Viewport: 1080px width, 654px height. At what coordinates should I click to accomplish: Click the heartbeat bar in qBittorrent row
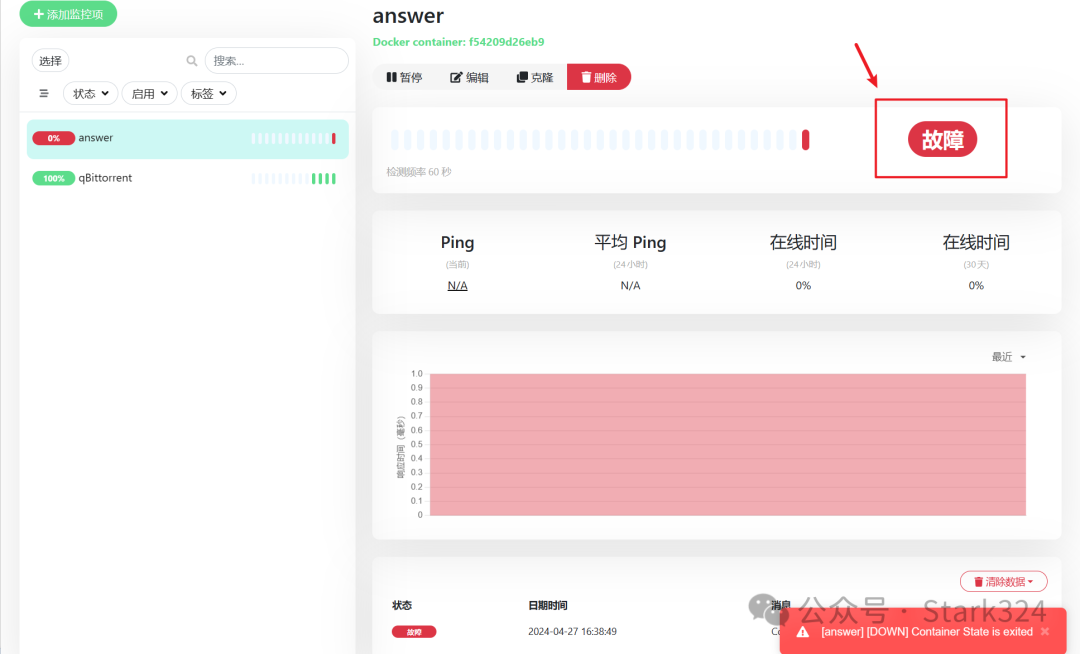(293, 178)
